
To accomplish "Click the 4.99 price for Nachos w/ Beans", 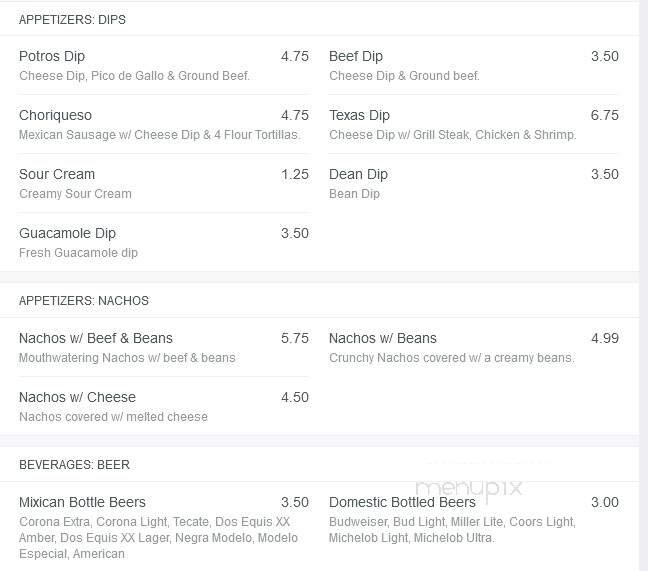I will point(604,338).
